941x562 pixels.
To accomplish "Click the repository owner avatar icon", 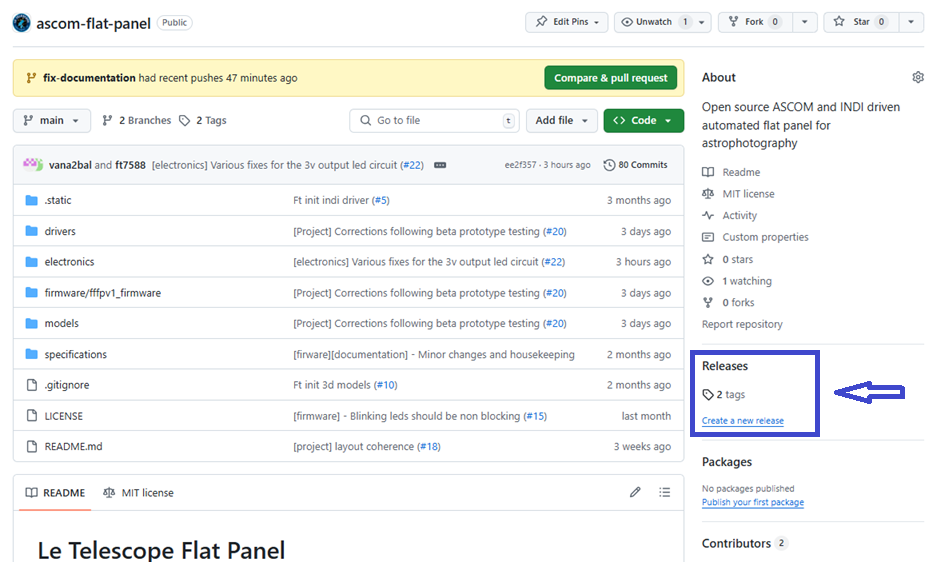I will point(22,23).
